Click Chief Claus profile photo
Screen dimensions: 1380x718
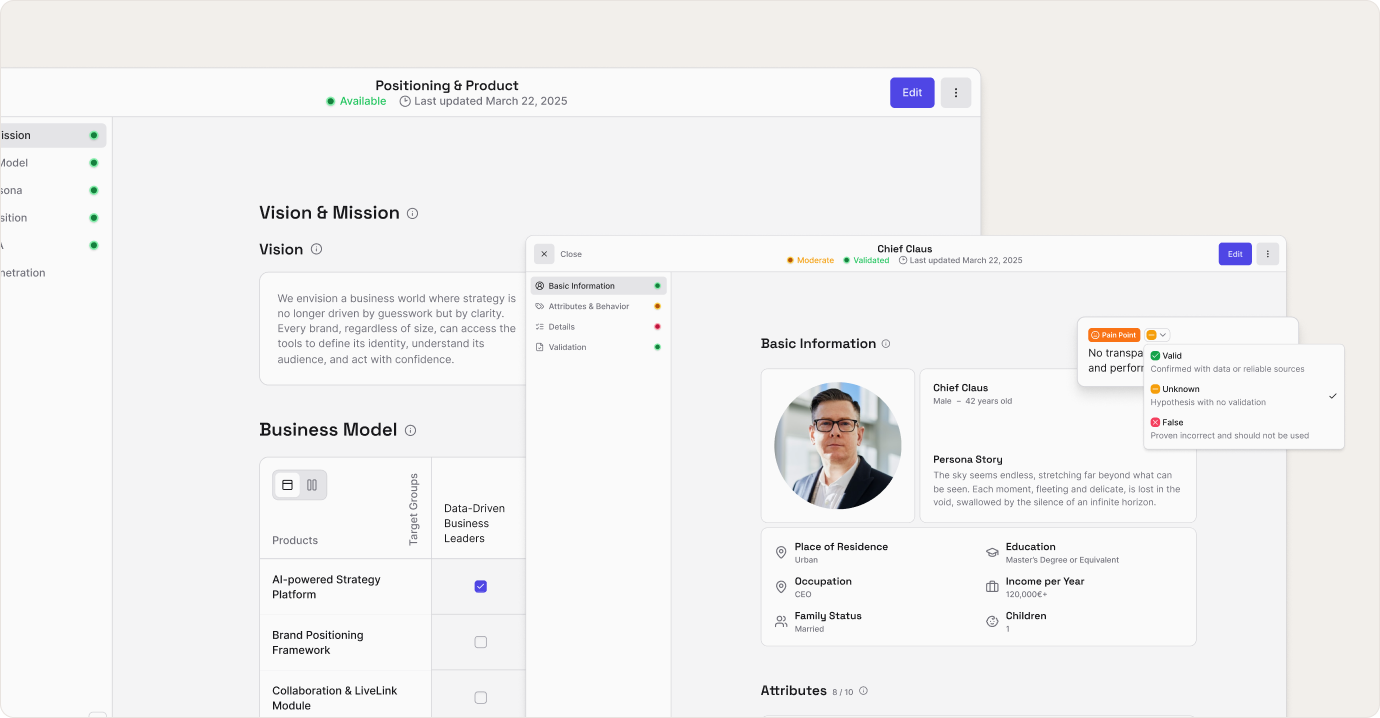[838, 446]
